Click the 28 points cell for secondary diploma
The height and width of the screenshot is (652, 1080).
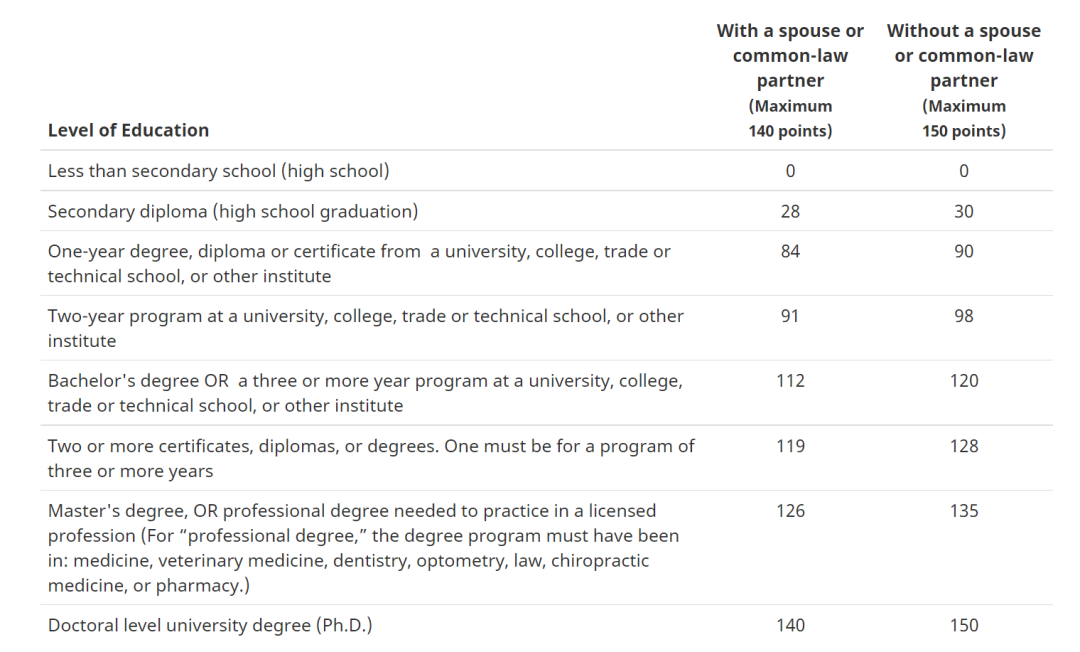[x=790, y=211]
